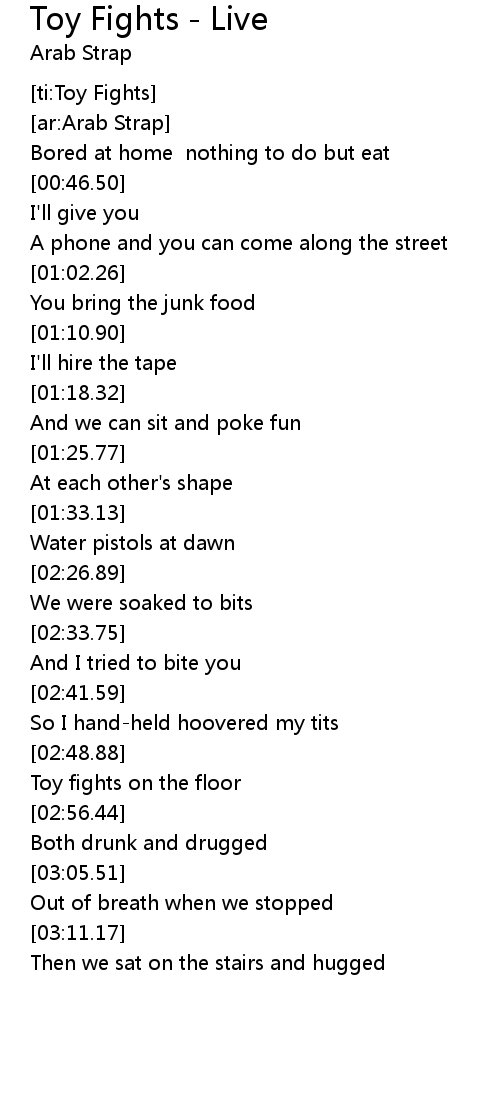The image size is (500, 1120).
Task: Click lyric 'Water pistols at dawn'
Action: click(x=132, y=543)
